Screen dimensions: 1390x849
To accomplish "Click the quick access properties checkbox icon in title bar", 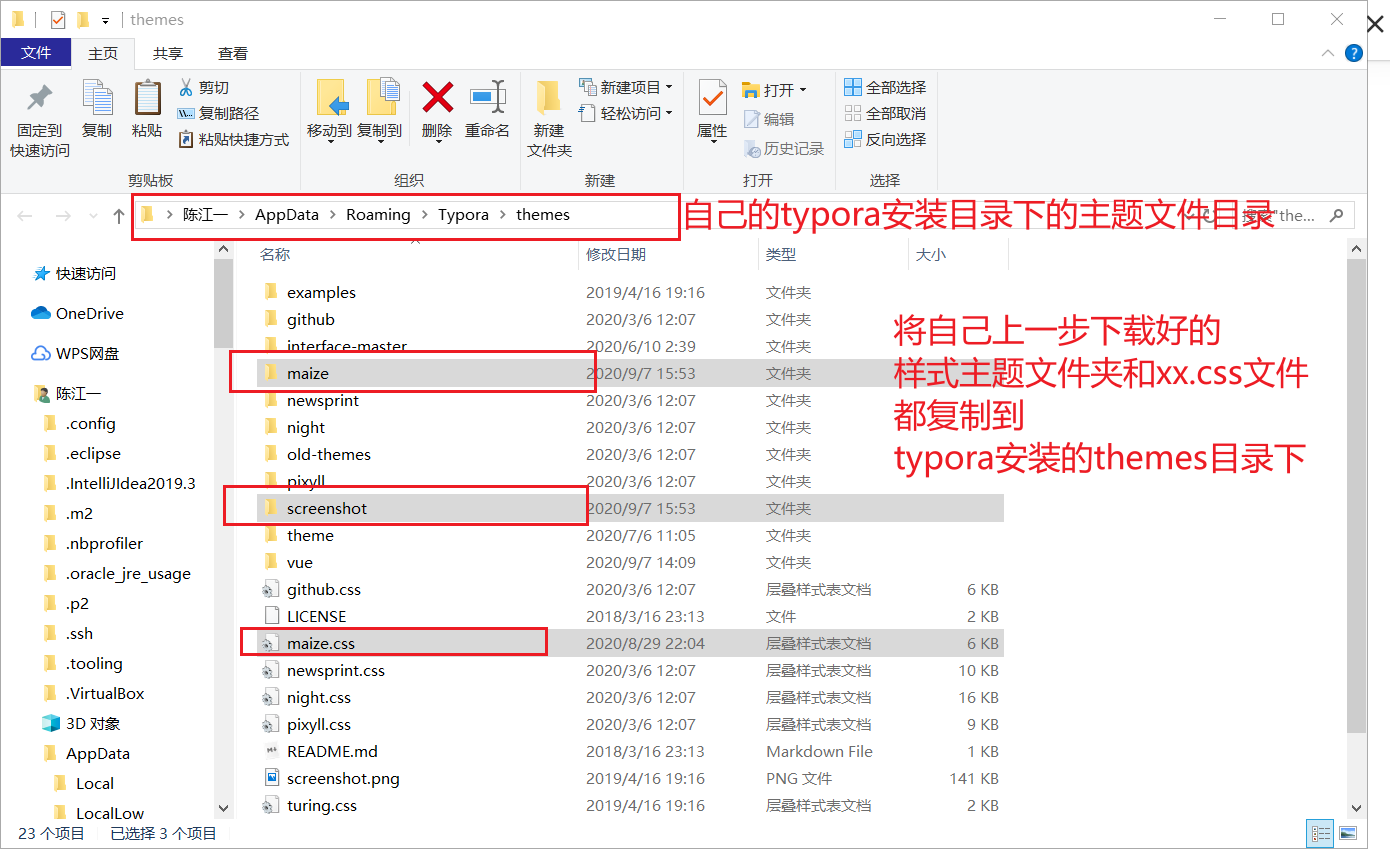I will pyautogui.click(x=56, y=19).
